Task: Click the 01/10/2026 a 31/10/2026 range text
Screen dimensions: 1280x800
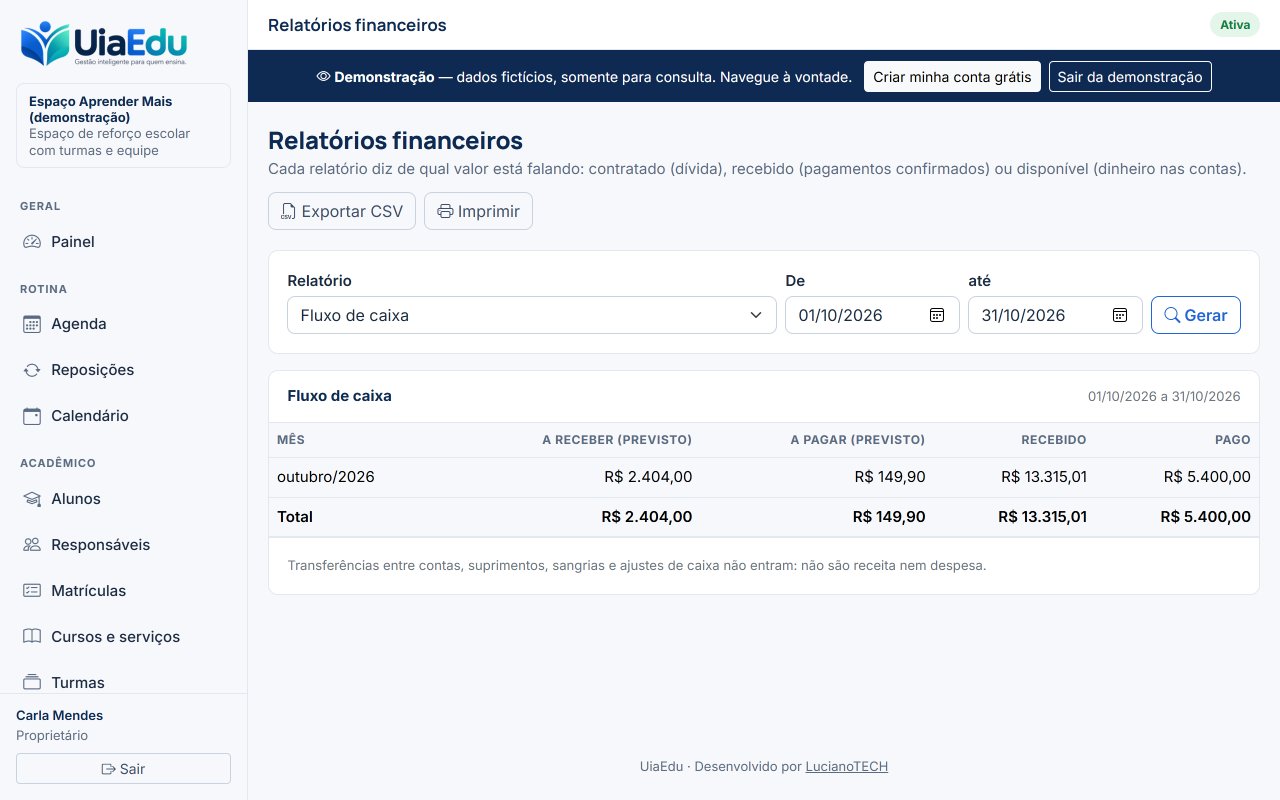Action: tap(1164, 397)
